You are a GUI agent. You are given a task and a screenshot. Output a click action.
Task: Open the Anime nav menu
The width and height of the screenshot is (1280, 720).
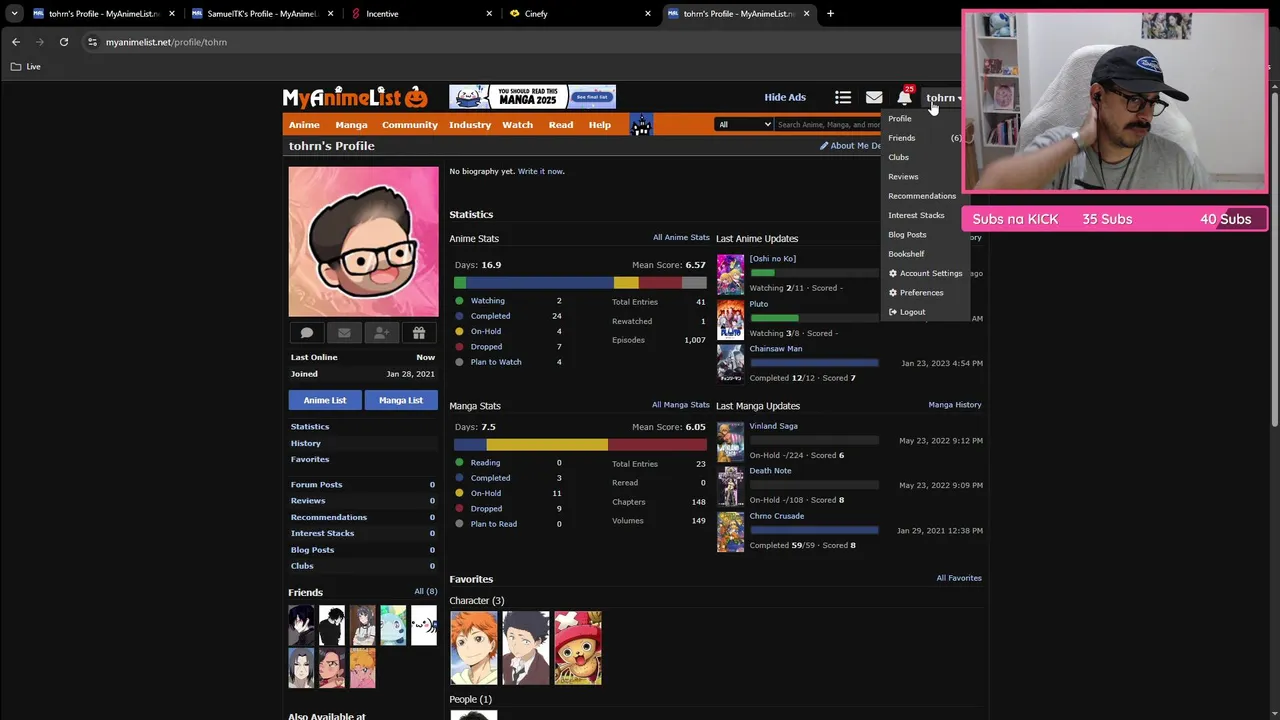304,125
